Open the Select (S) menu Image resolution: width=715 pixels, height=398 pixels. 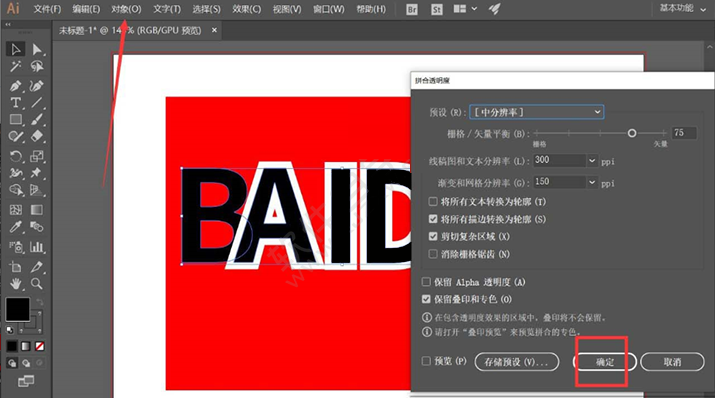(207, 9)
